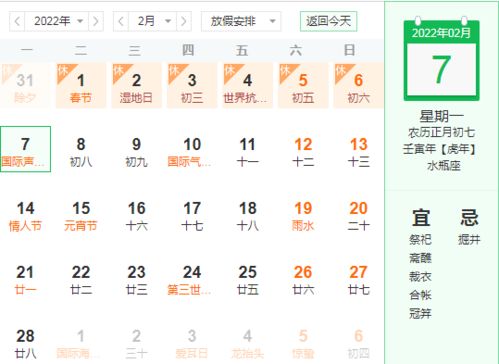
Task: Pick Saturday February 5 初五
Action: point(303,86)
